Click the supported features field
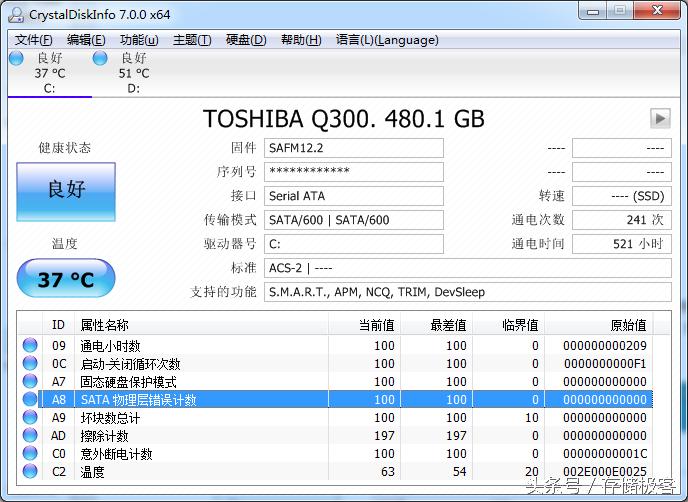 pos(468,292)
